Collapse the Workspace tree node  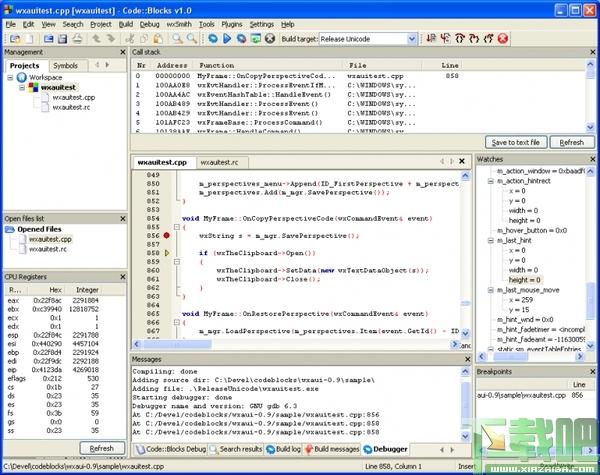click(x=10, y=78)
